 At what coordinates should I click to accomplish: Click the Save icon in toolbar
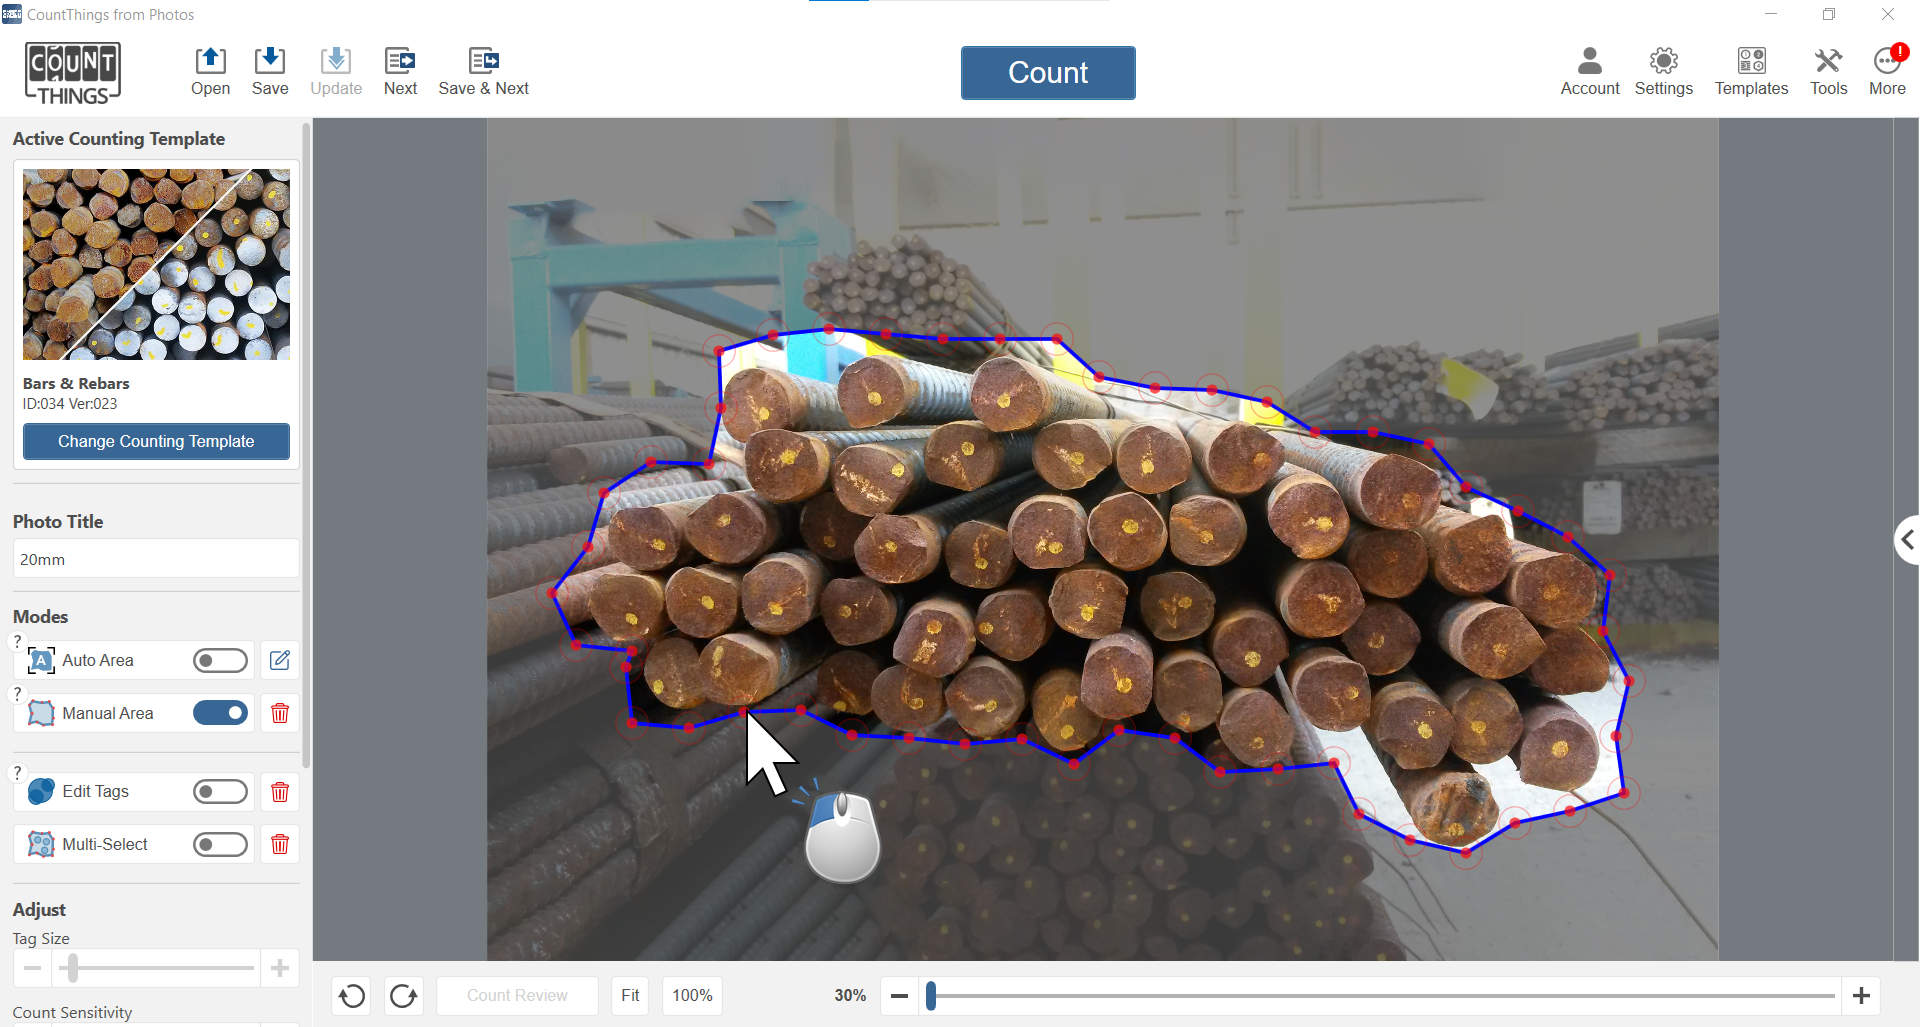(x=269, y=62)
